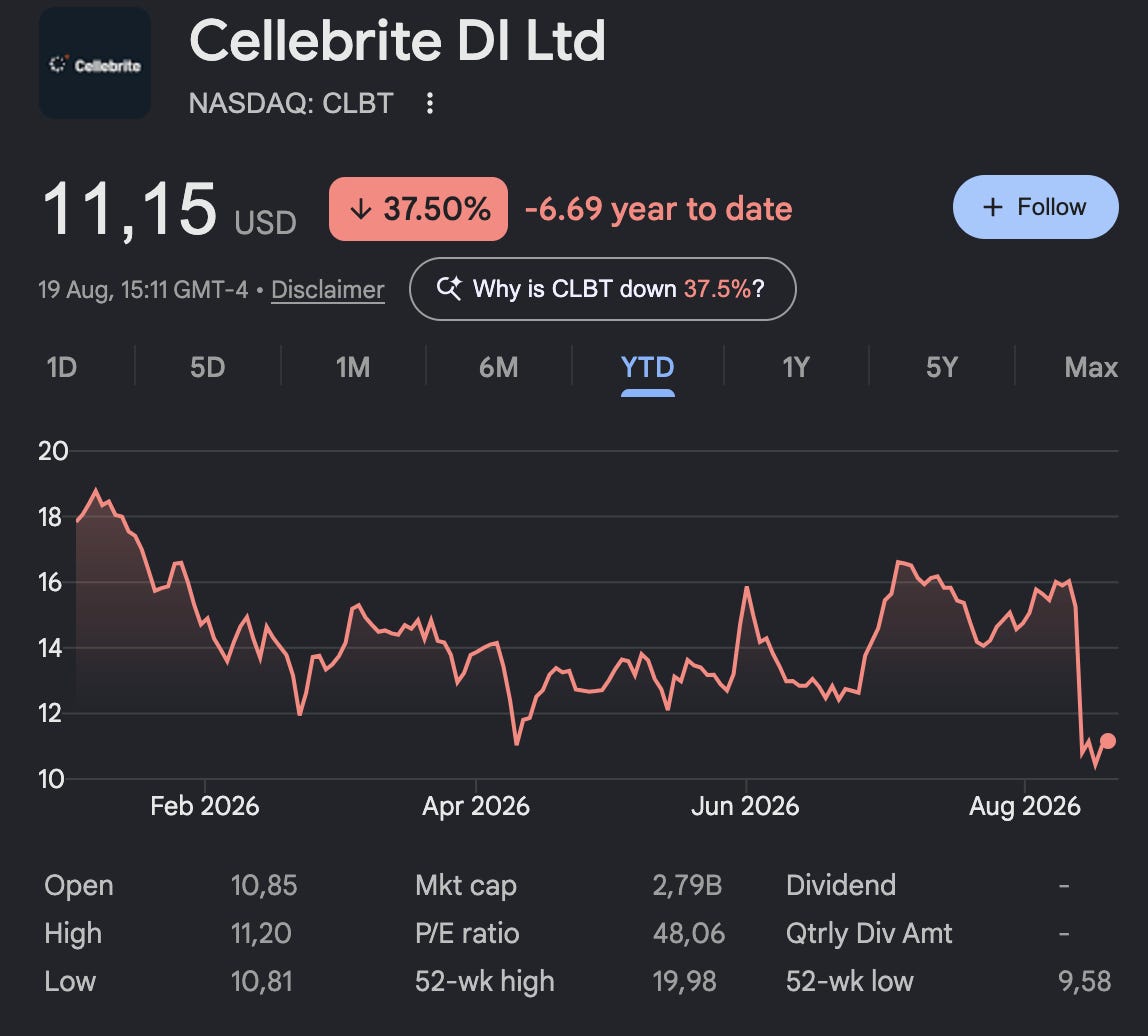Click the Mkt cap value 2,79B

click(687, 885)
